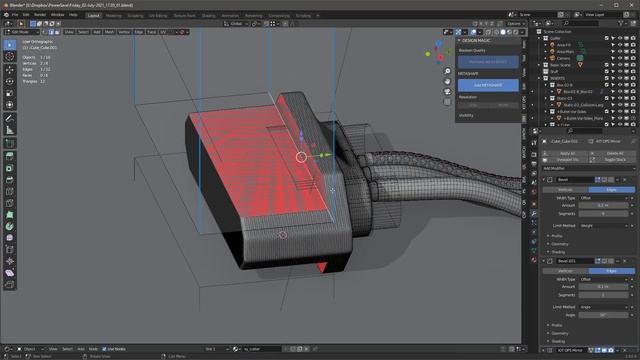
Task: Open the Edit Mode dropdown
Action: click(22, 32)
